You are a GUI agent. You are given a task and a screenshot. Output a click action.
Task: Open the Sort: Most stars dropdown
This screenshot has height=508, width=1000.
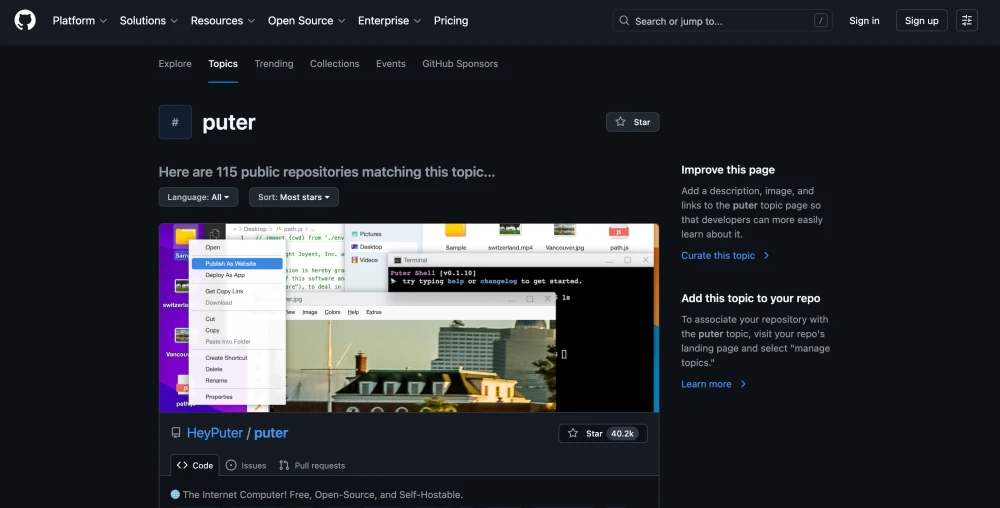293,197
